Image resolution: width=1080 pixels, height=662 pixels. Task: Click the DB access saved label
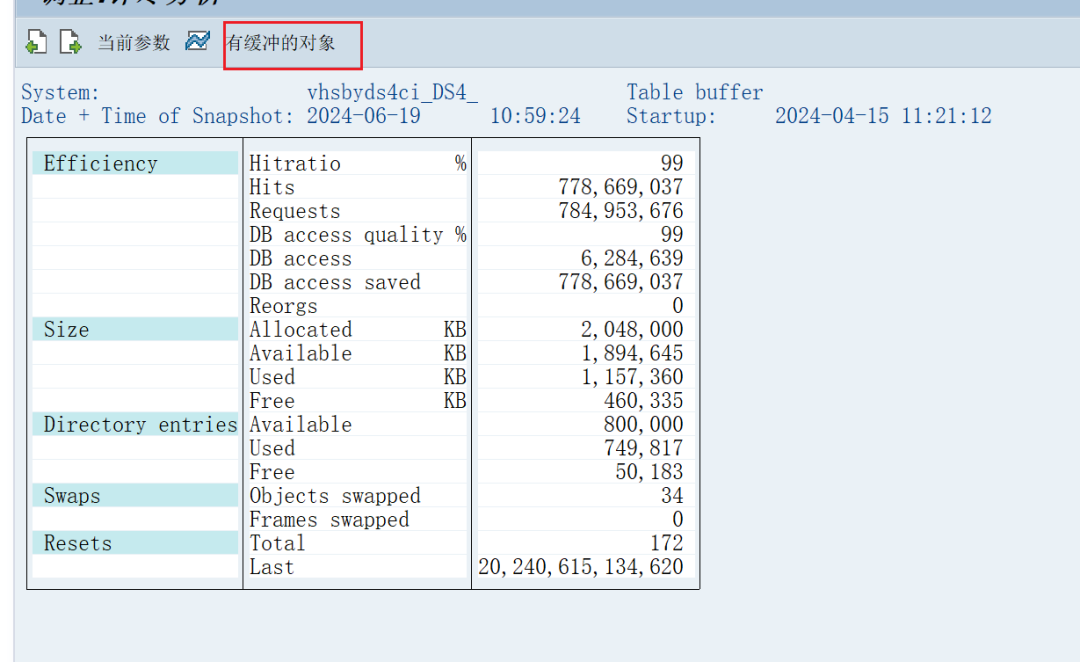[335, 282]
